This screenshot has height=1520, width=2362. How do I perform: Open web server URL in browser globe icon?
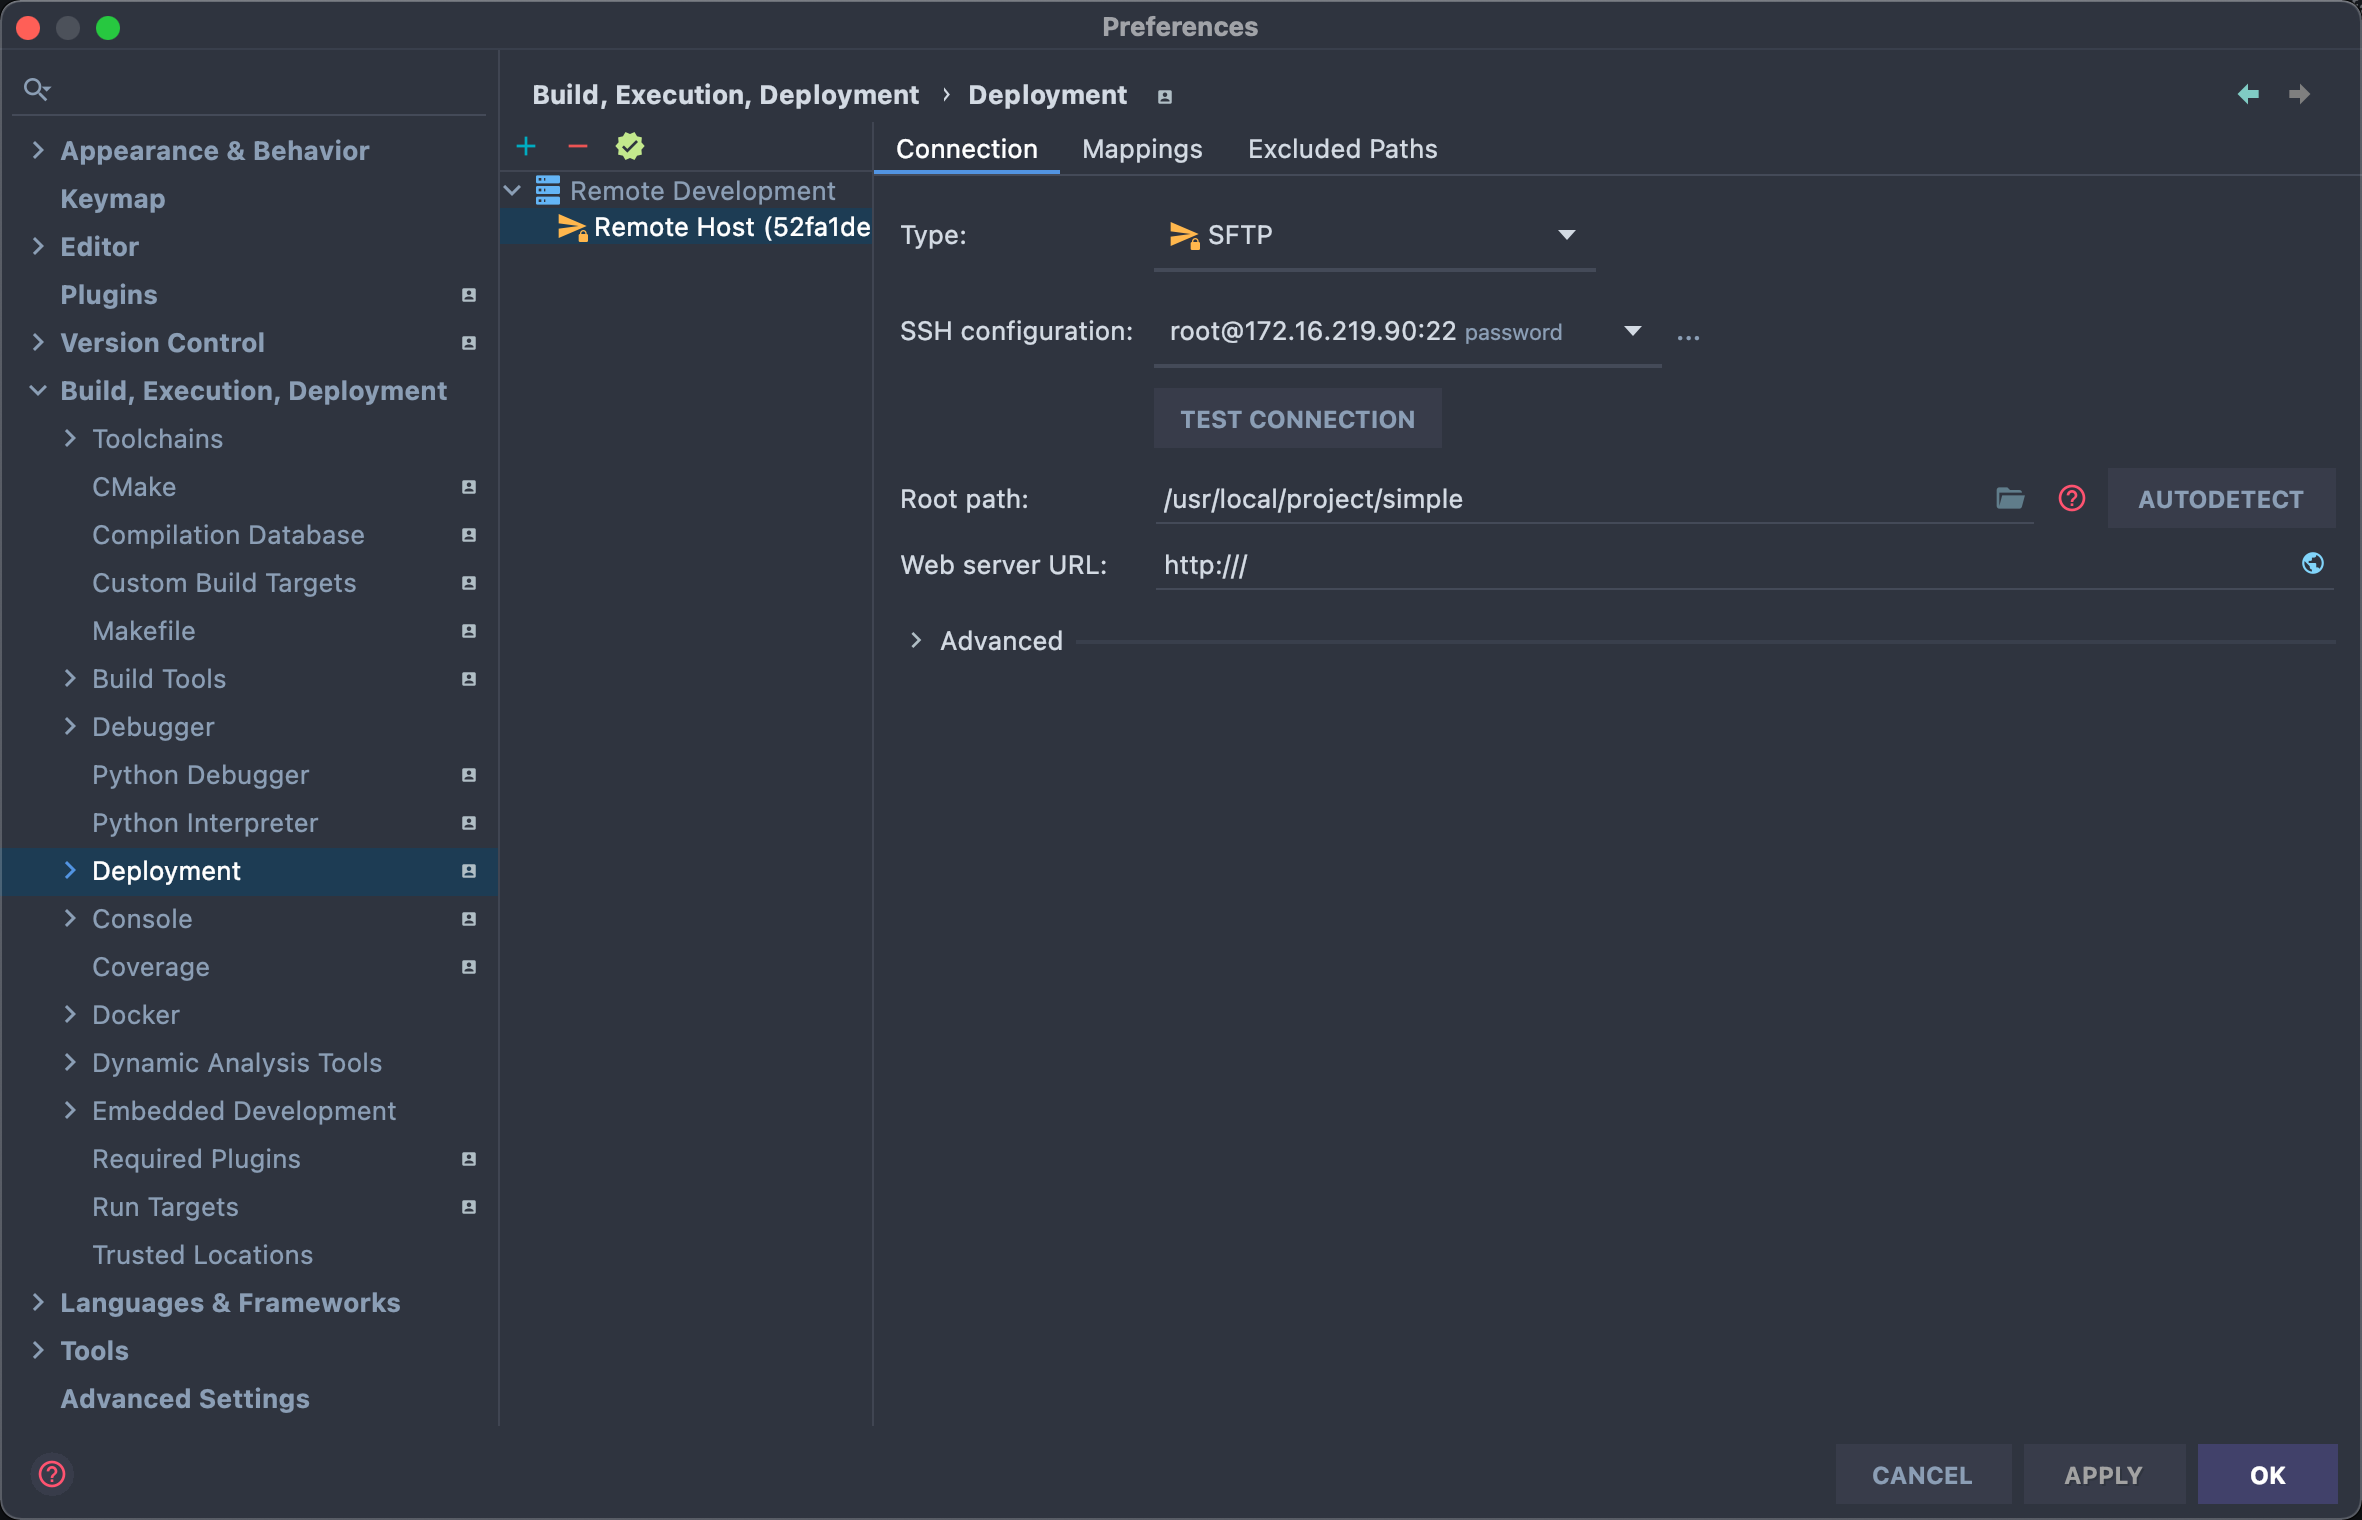point(2312,564)
